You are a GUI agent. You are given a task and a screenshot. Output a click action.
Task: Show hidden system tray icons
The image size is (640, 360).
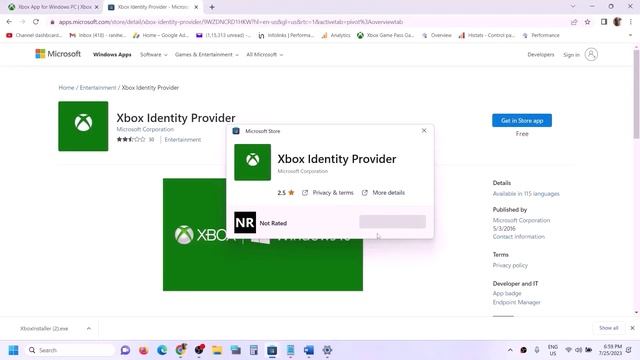[x=510, y=350]
